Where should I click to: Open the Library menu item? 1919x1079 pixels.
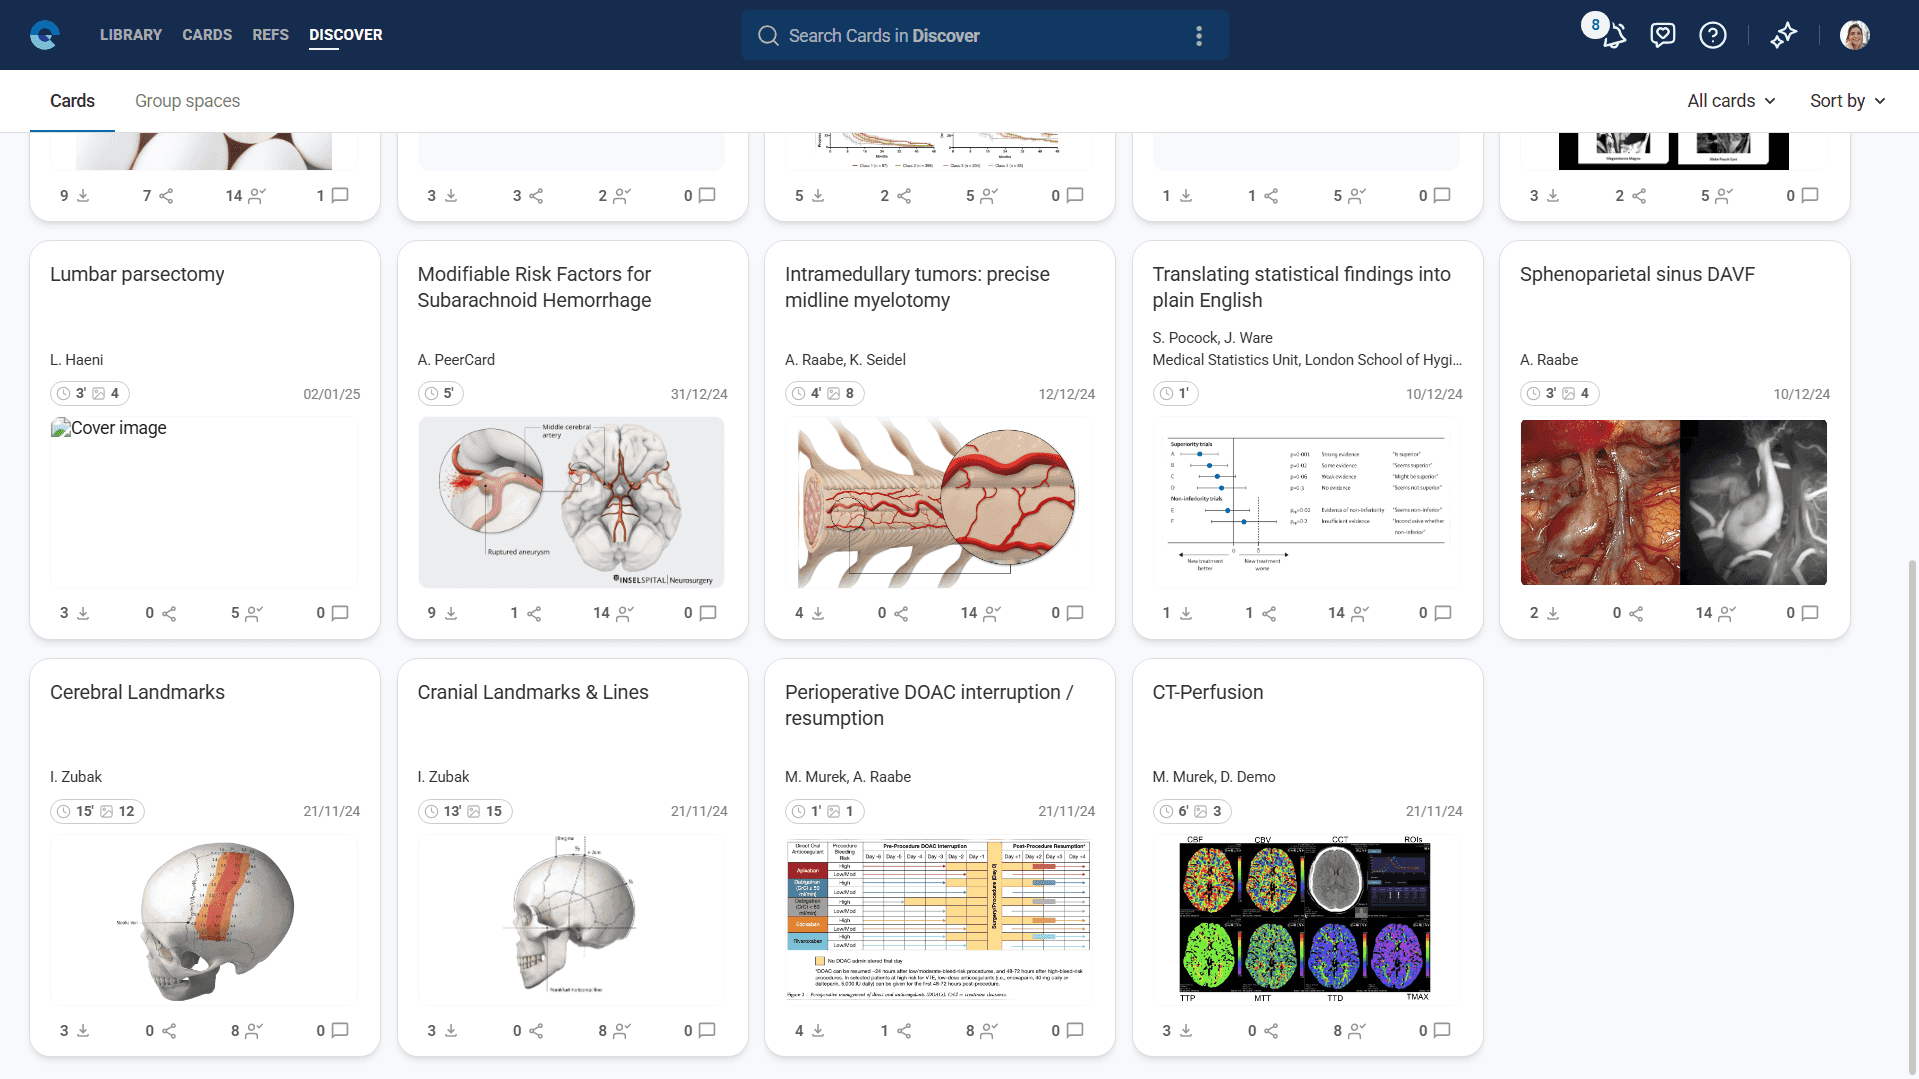click(130, 35)
